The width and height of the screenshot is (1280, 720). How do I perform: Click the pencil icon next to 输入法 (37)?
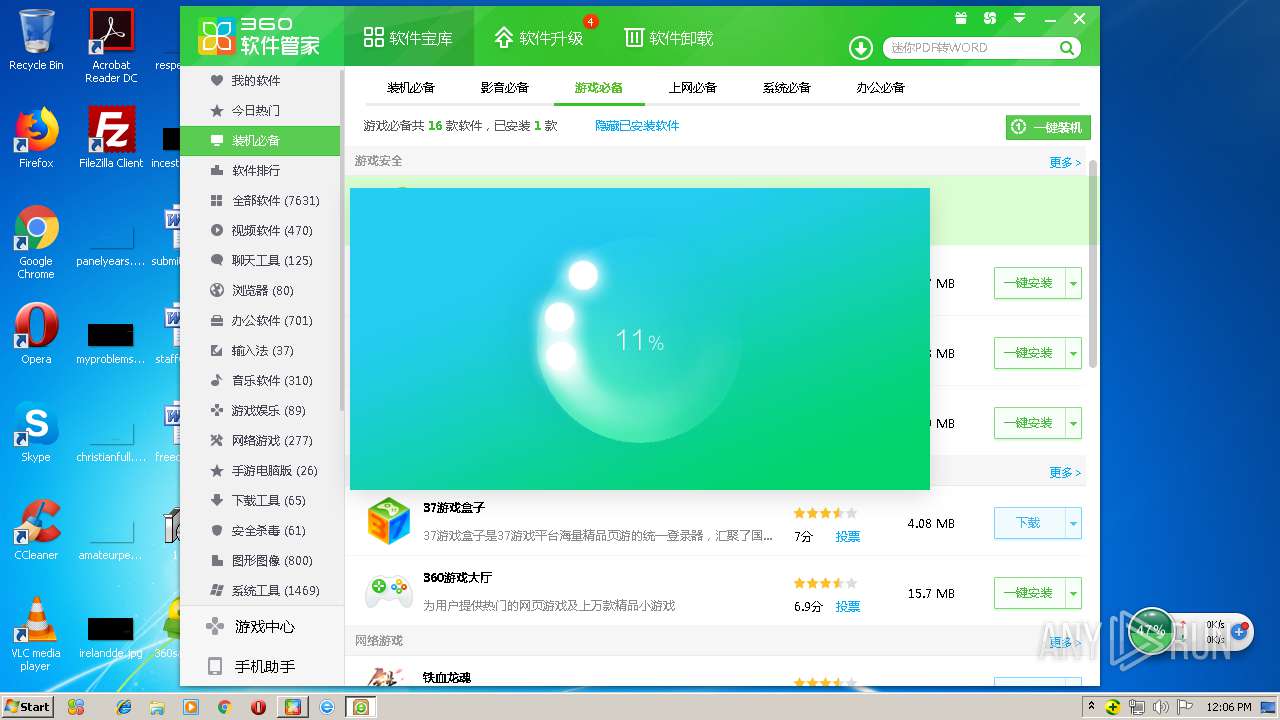coord(216,350)
